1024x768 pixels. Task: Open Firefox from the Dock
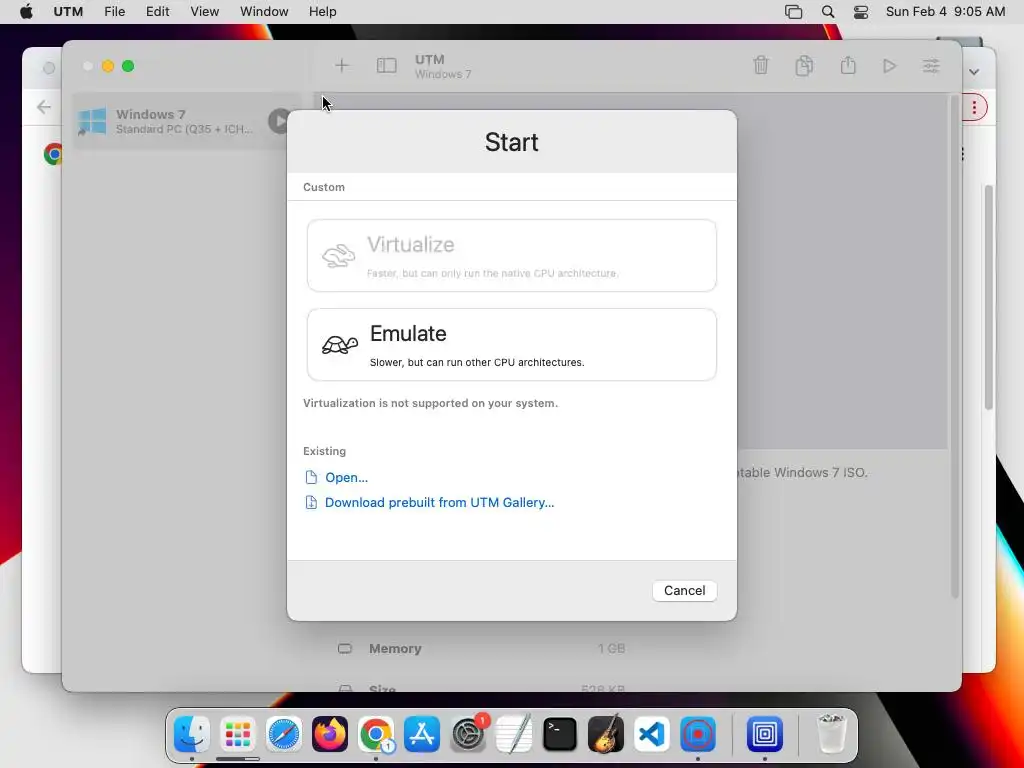point(330,734)
